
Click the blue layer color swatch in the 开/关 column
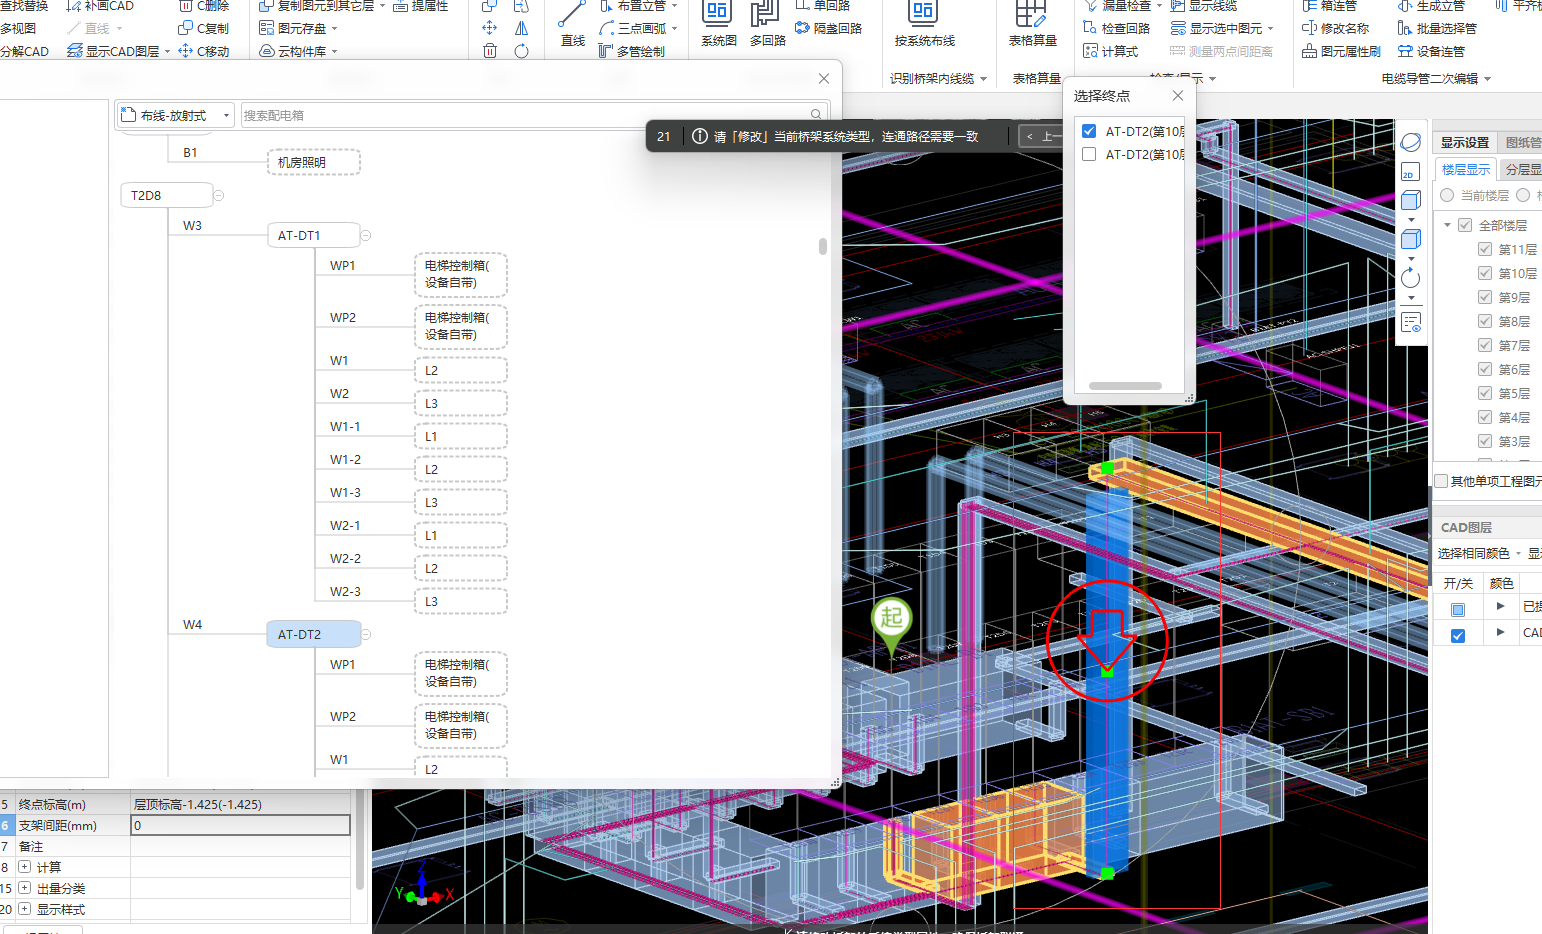pyautogui.click(x=1458, y=609)
